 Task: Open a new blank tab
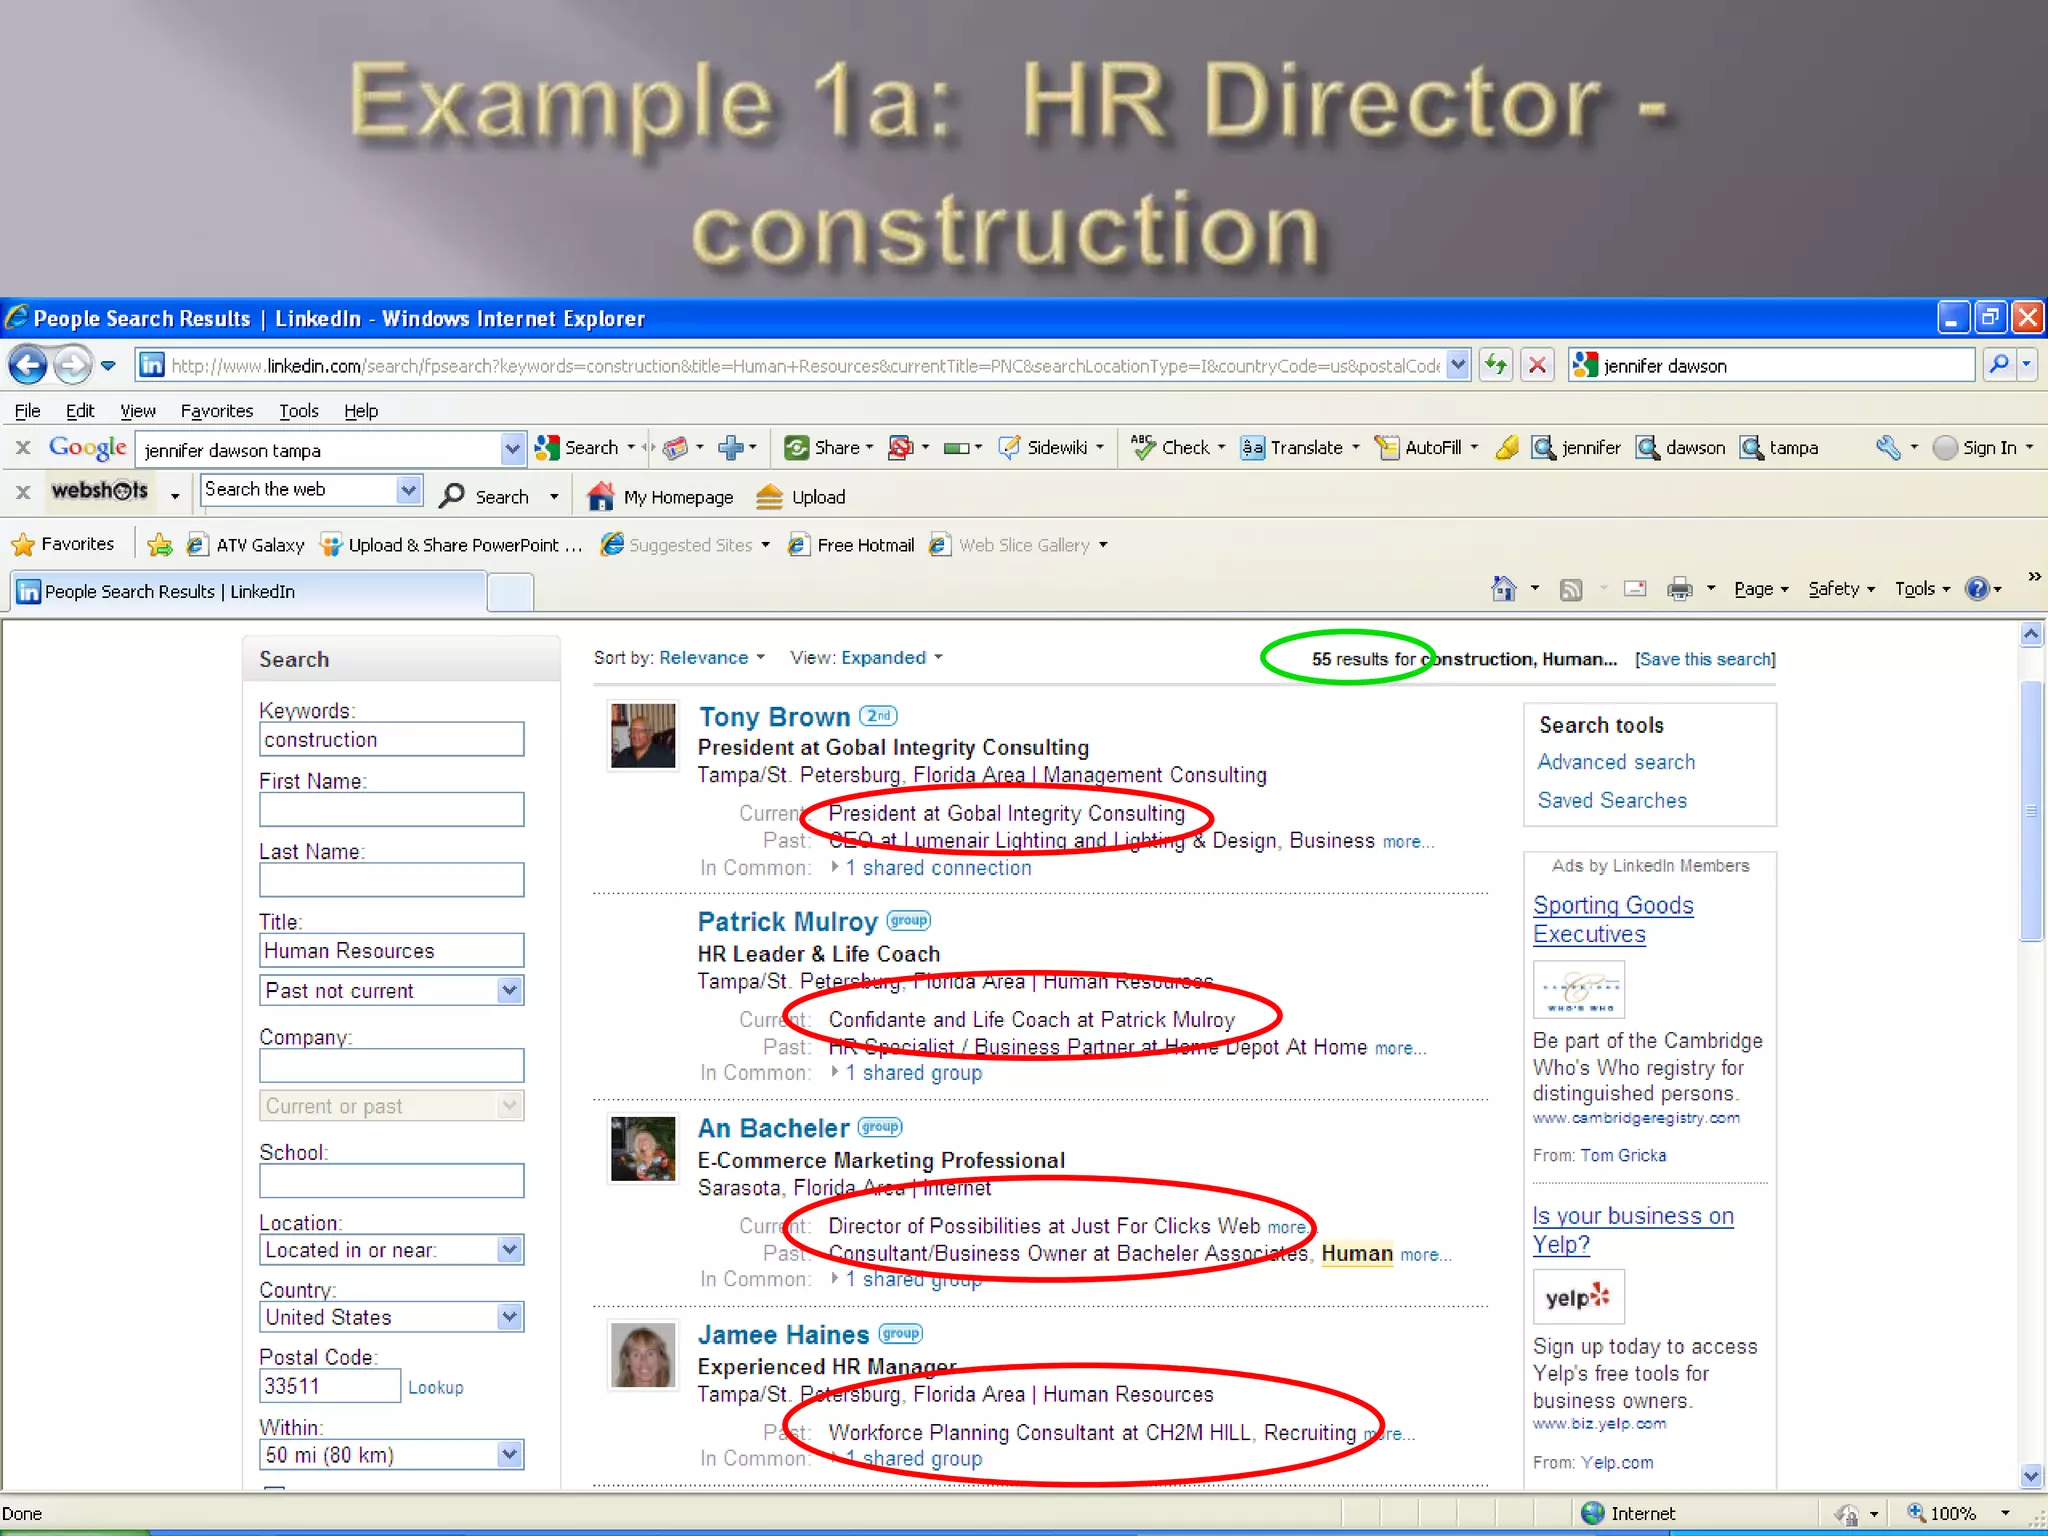click(511, 592)
